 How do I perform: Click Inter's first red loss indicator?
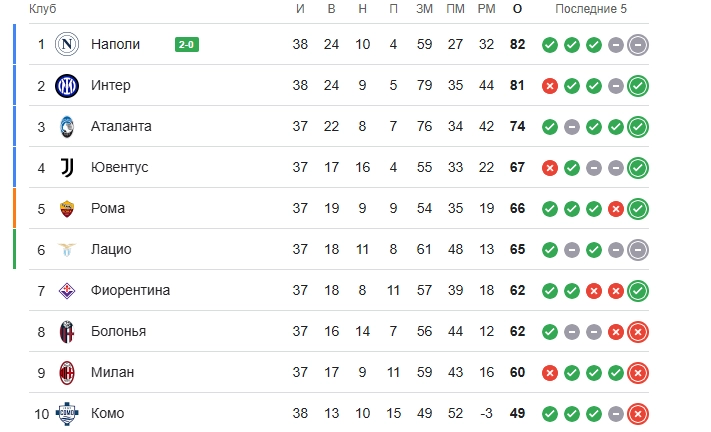pos(550,86)
